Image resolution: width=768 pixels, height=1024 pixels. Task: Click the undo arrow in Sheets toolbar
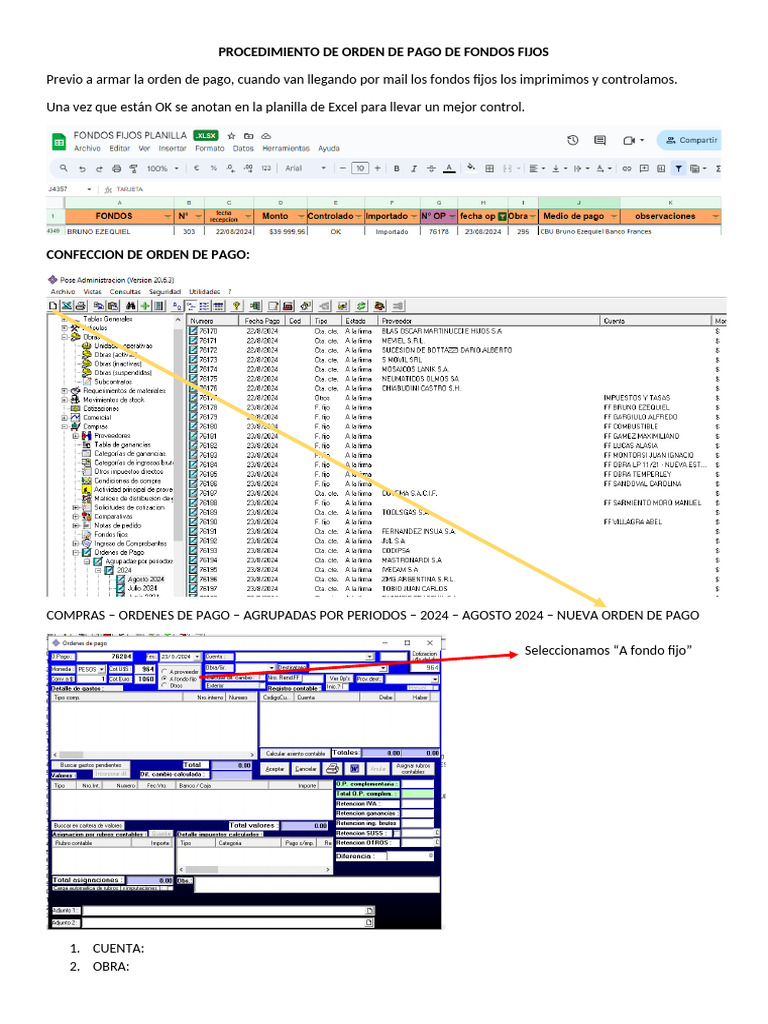(82, 168)
